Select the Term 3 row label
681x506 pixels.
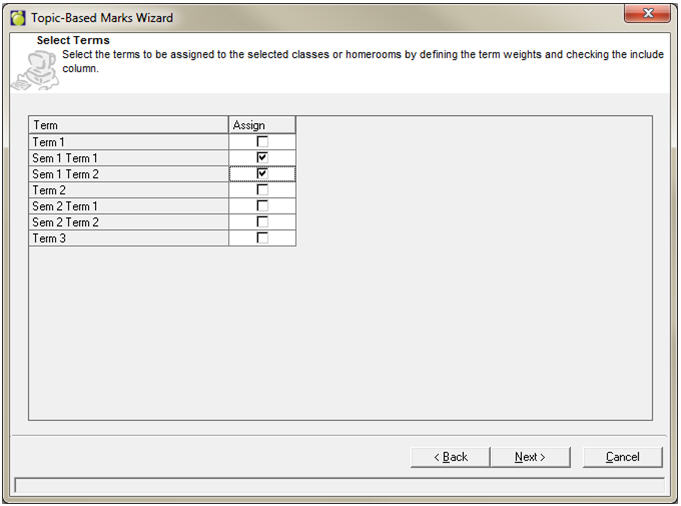[128, 238]
